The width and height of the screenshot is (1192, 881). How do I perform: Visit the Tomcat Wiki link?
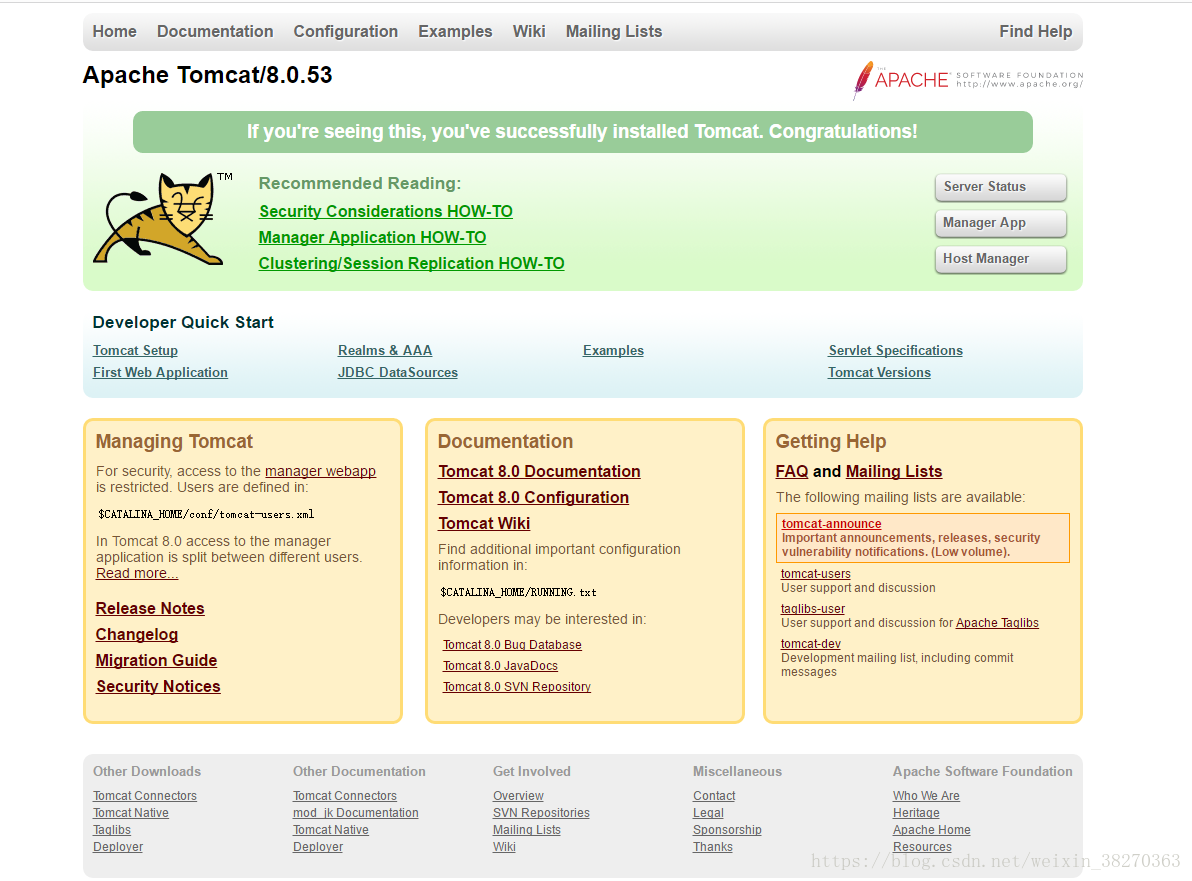tap(484, 523)
